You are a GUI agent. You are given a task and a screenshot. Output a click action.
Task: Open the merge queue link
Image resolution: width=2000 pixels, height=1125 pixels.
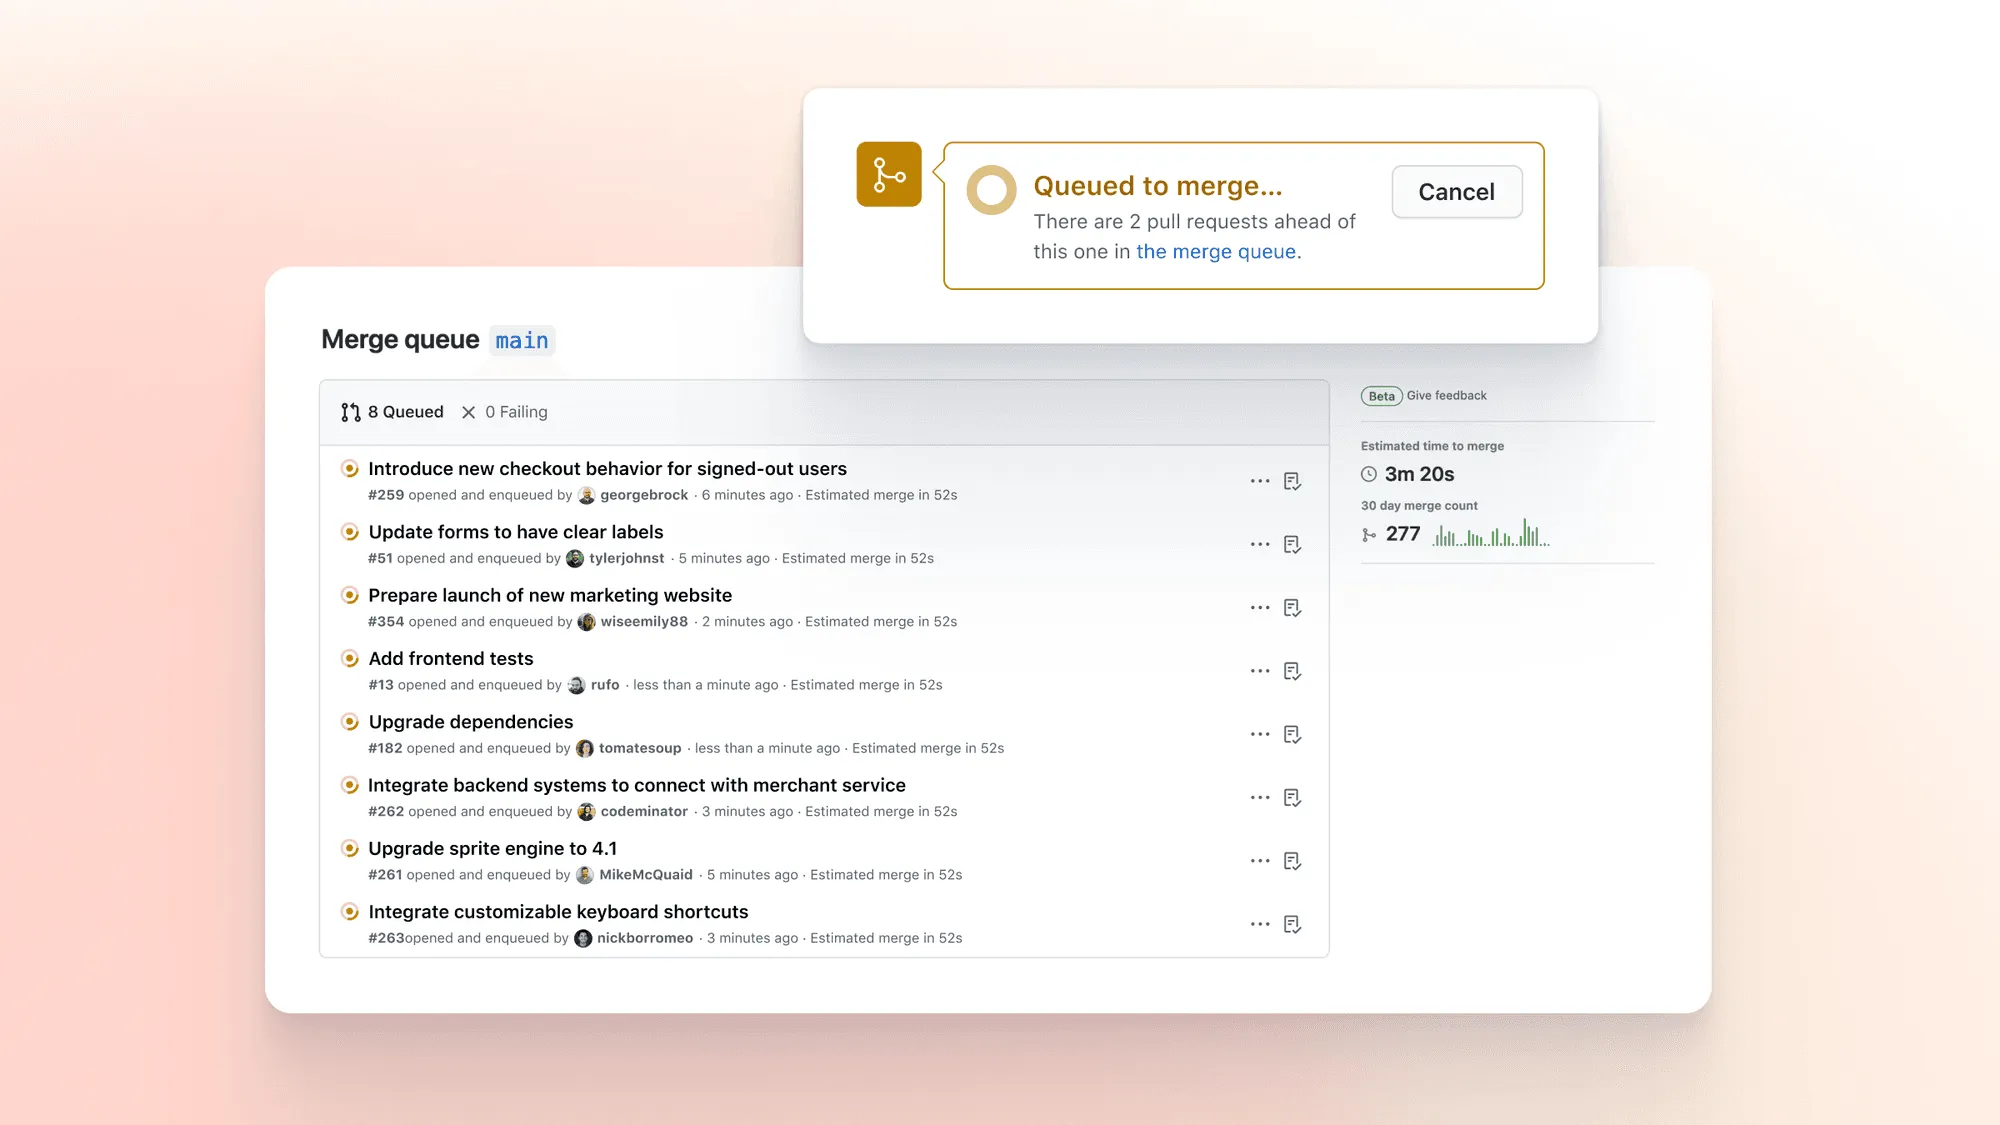point(1216,251)
